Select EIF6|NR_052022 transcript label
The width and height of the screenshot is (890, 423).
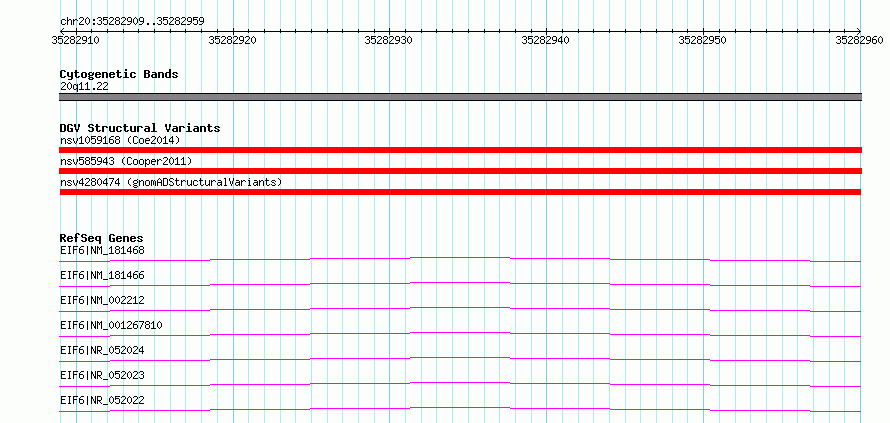point(102,400)
